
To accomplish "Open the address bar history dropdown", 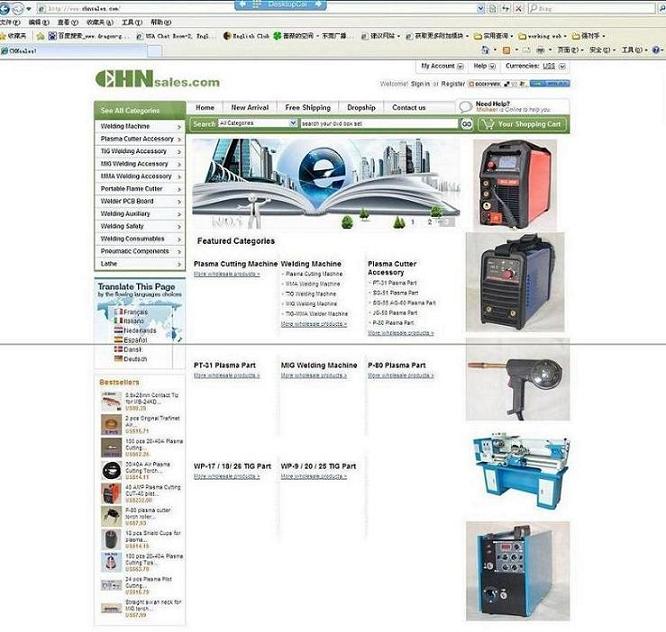I will coord(480,8).
